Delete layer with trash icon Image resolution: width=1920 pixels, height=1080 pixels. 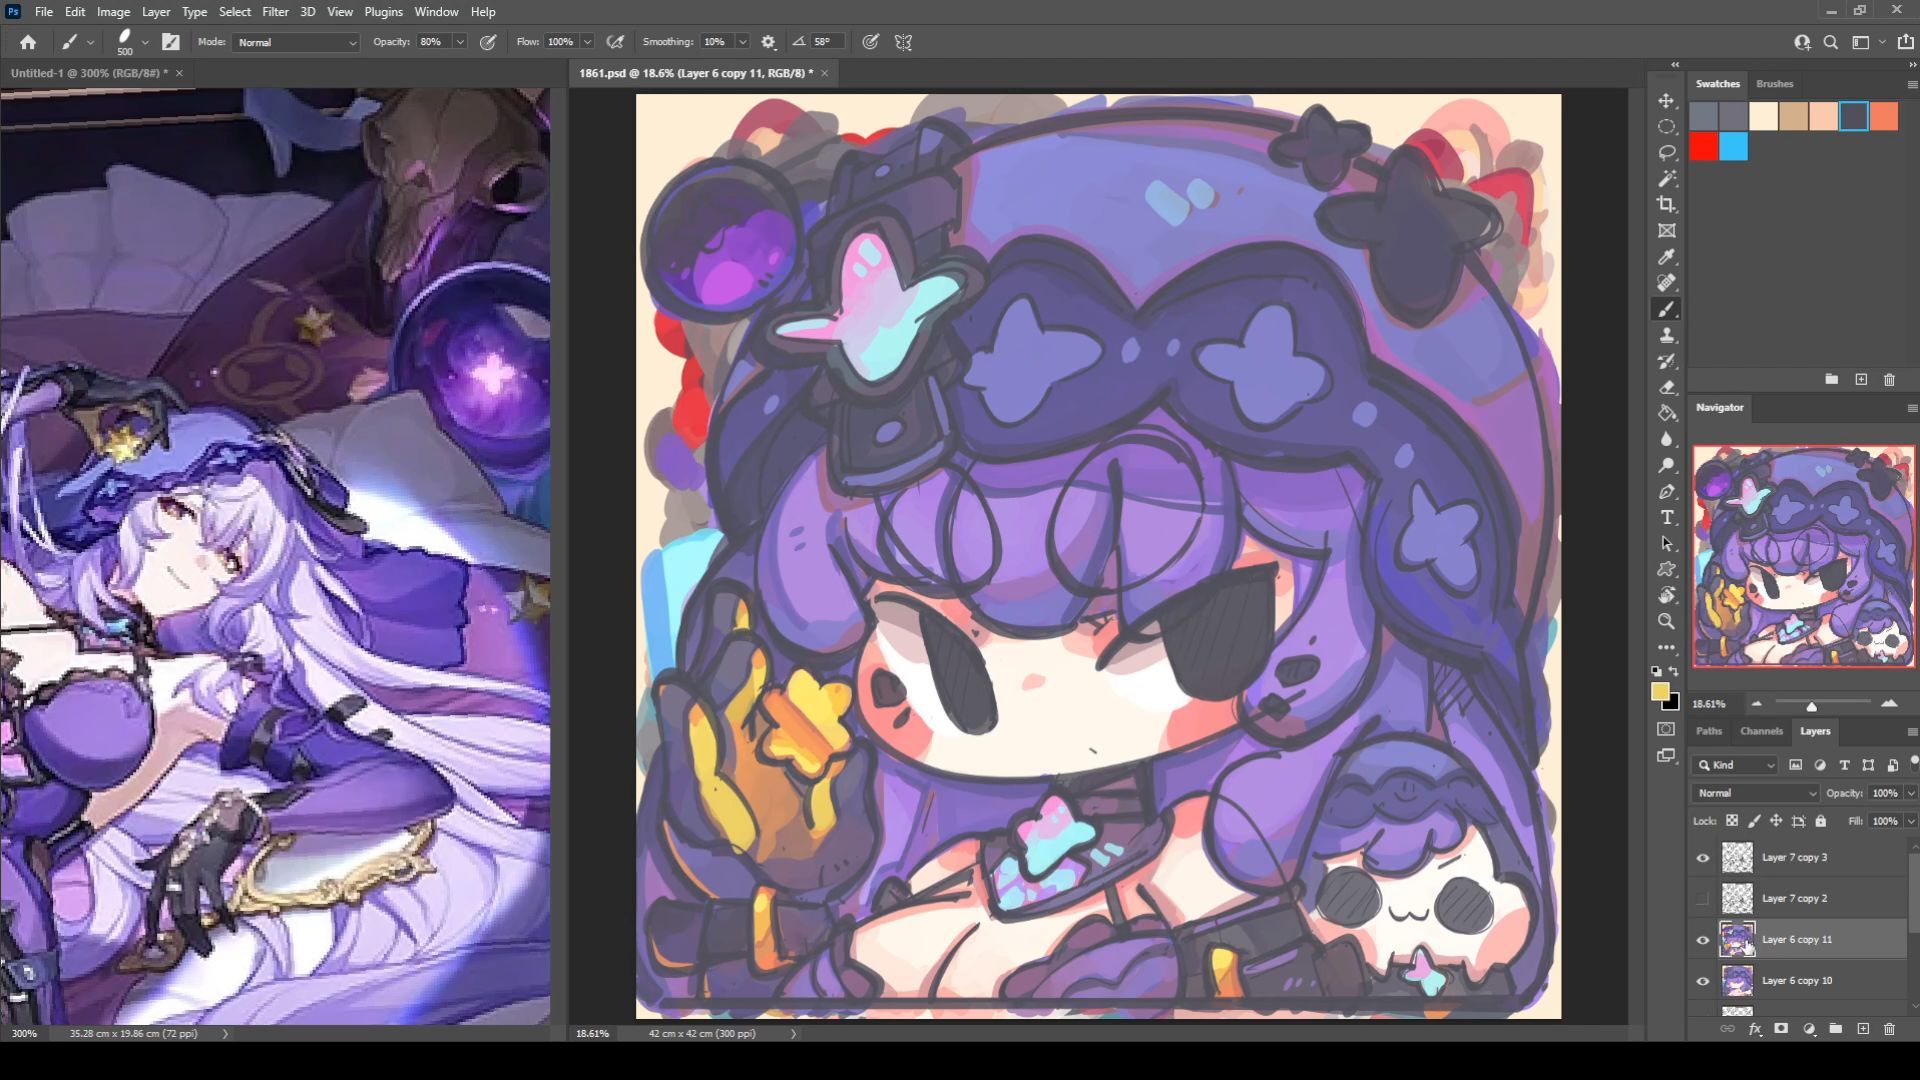tap(1889, 1028)
